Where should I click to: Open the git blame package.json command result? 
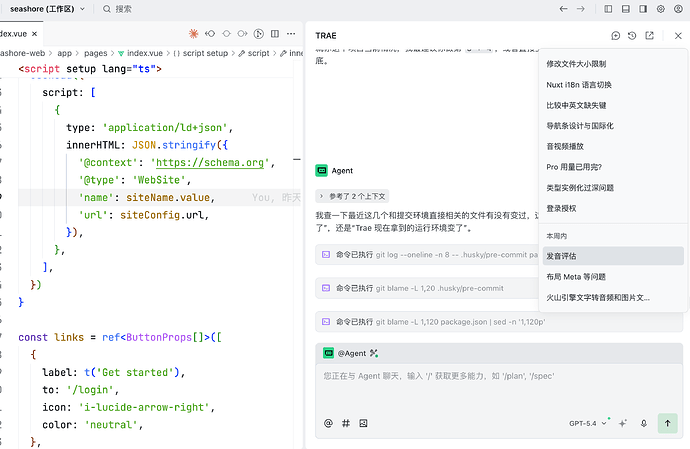click(x=499, y=322)
